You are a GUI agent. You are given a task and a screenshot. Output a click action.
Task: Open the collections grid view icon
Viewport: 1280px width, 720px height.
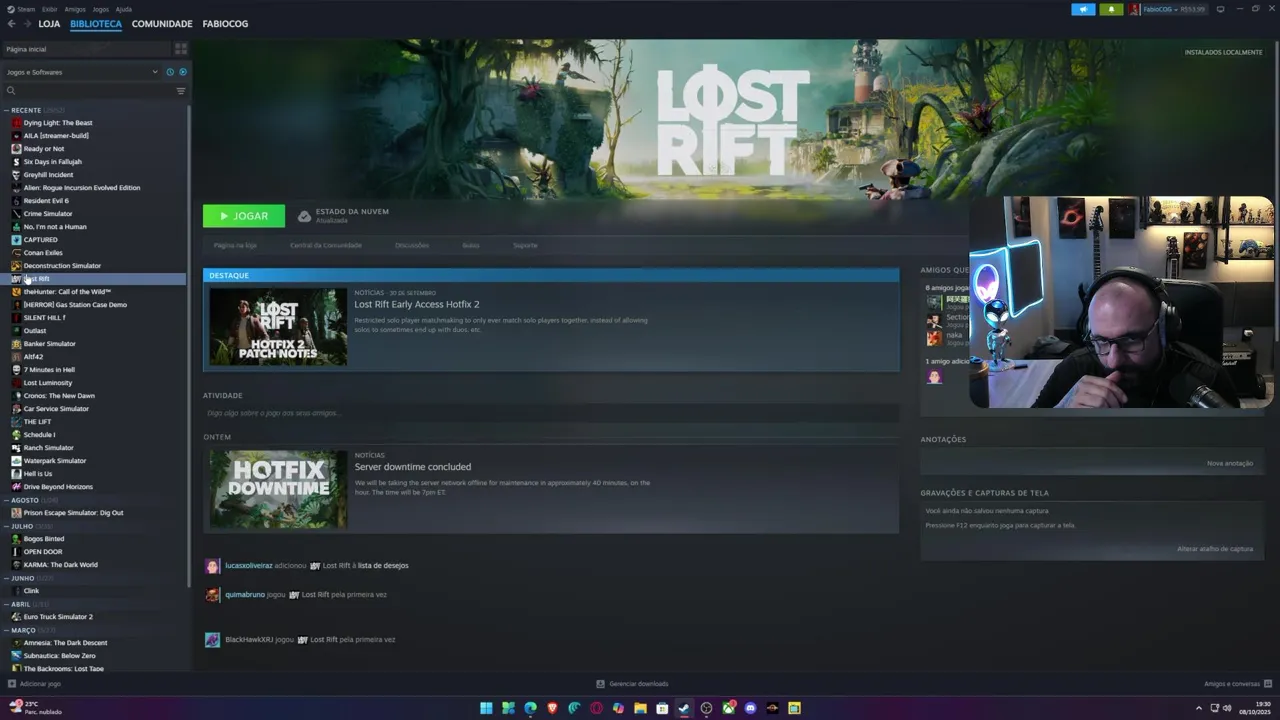coord(181,48)
